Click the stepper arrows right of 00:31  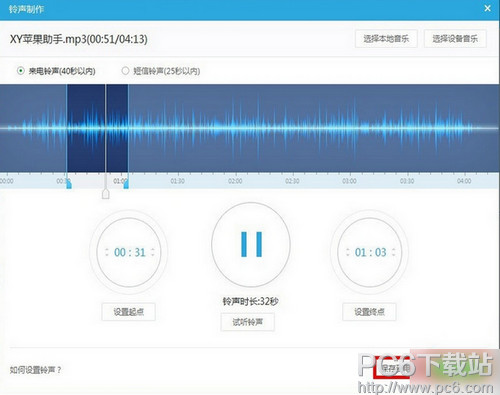click(x=153, y=252)
